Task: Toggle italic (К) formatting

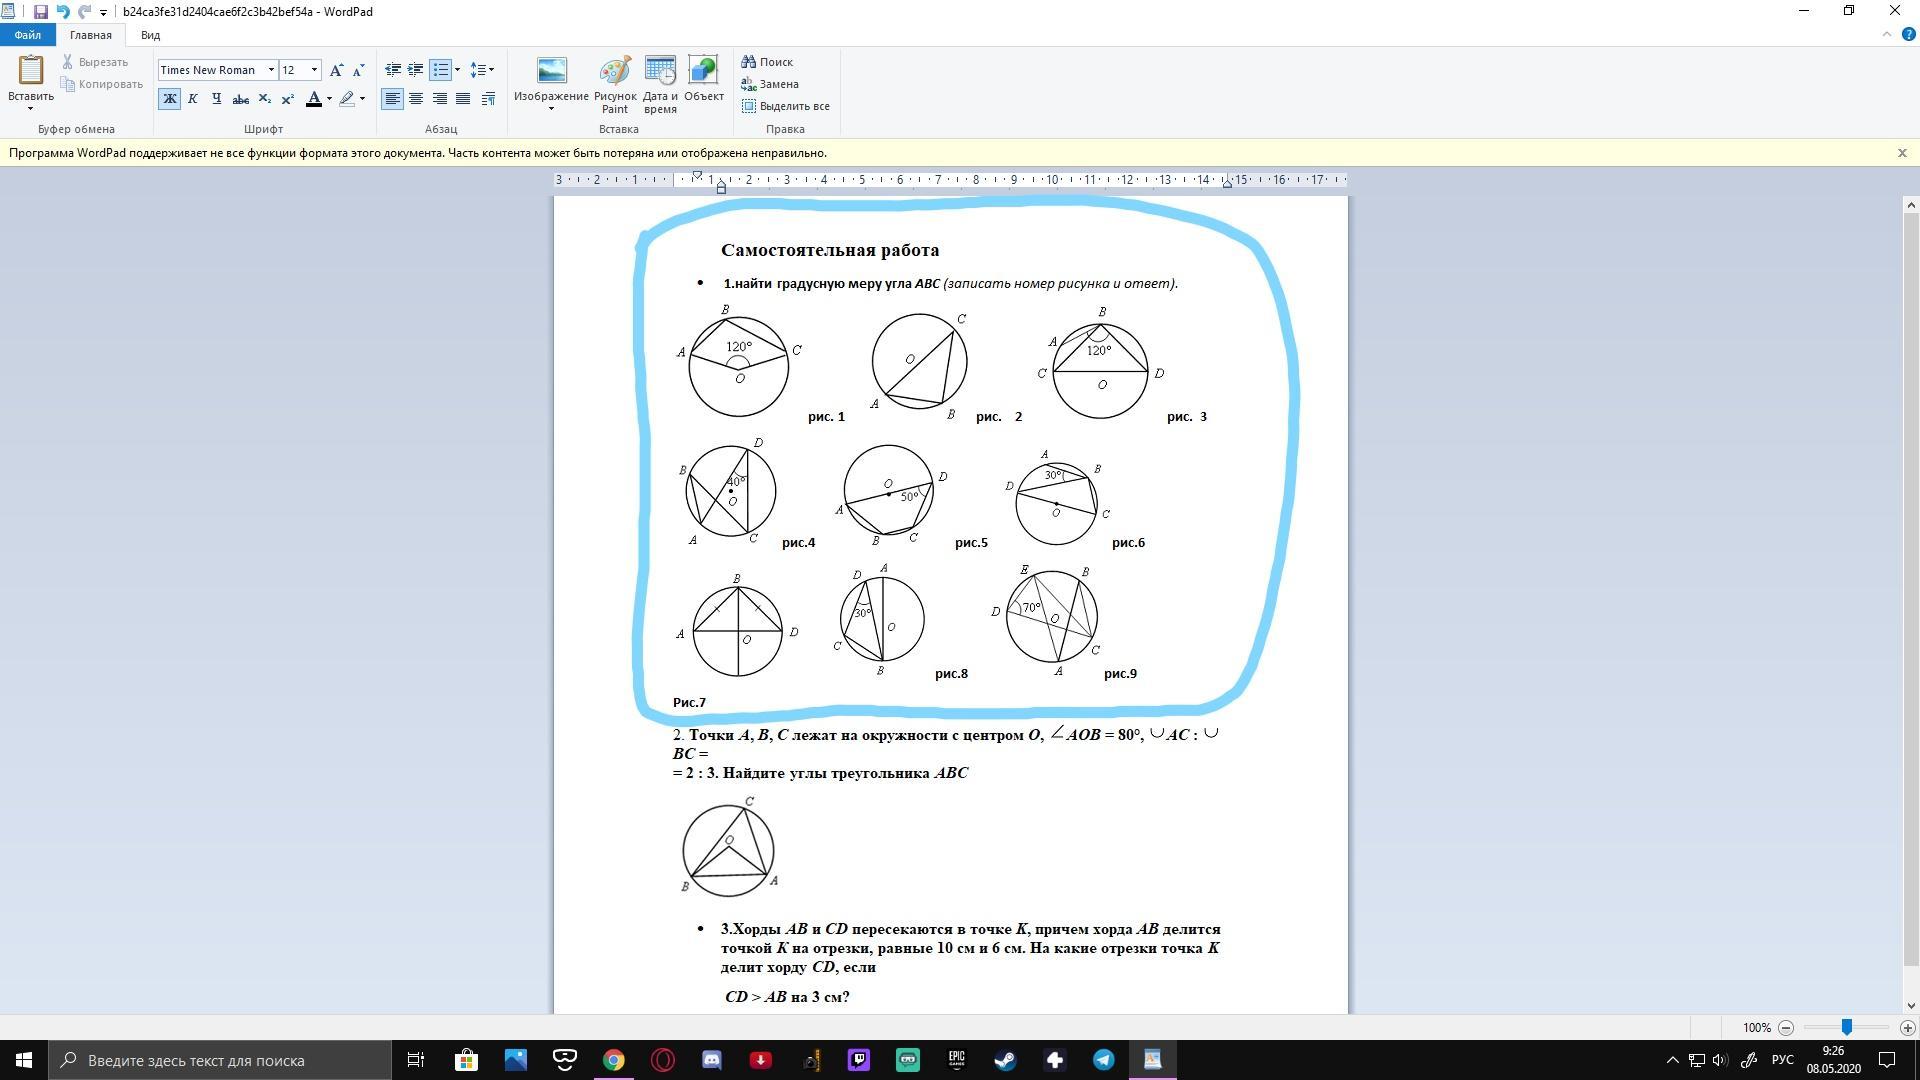Action: point(192,99)
